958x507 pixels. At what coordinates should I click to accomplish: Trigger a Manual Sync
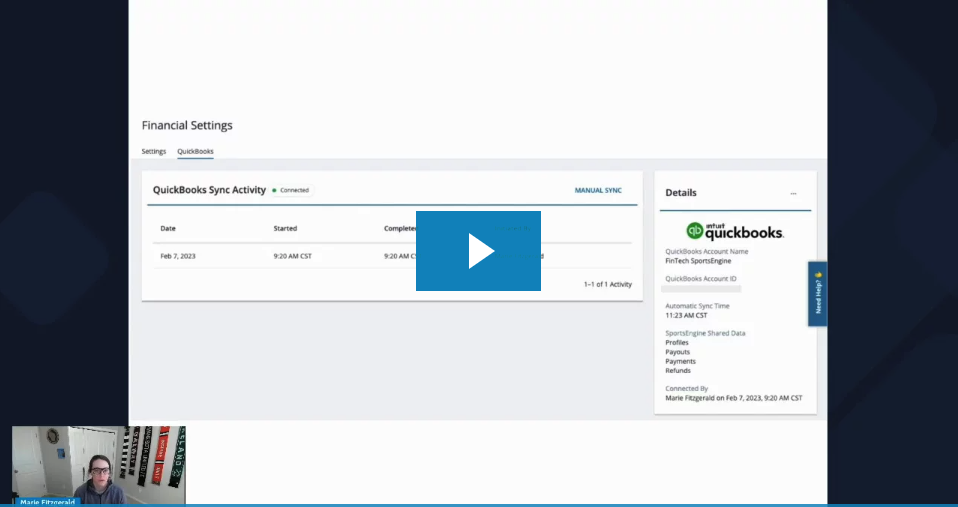598,190
